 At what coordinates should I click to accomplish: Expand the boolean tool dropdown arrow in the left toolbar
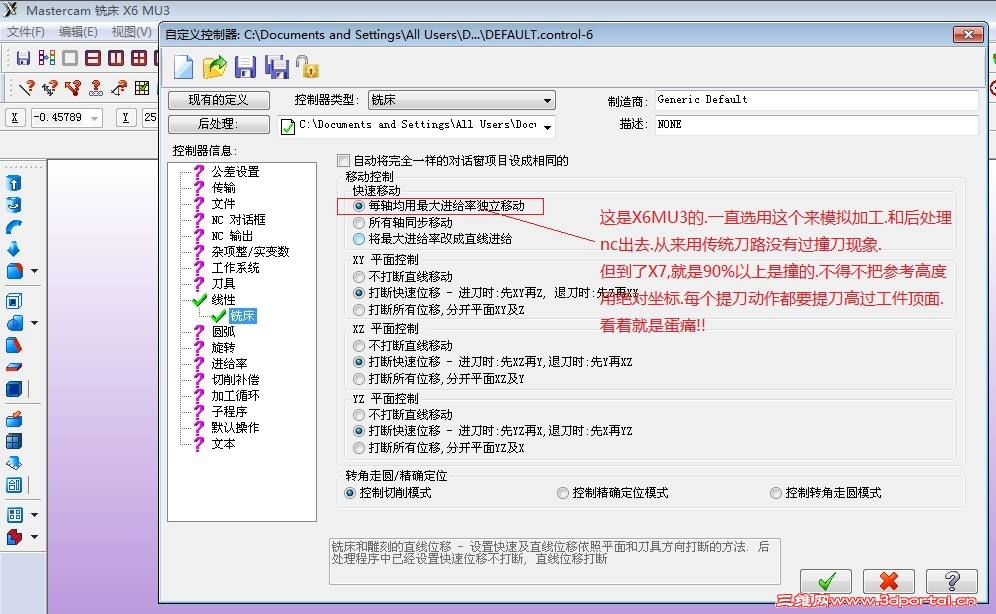34,323
